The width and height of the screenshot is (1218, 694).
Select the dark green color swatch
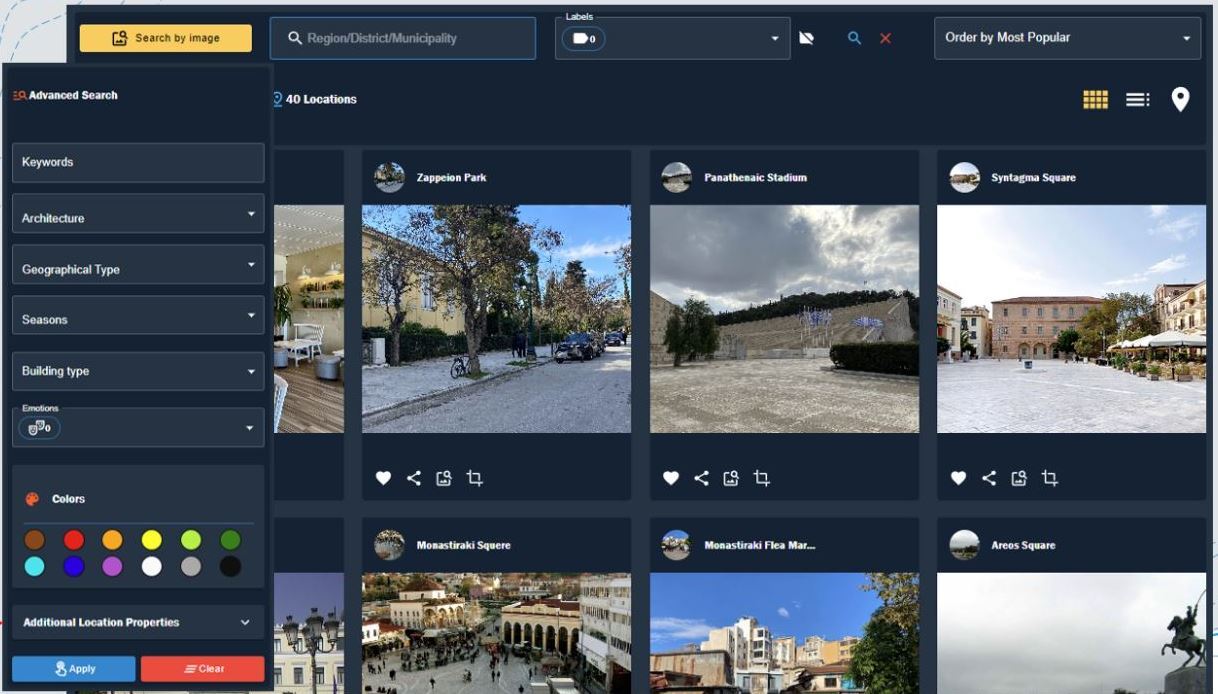(x=230, y=540)
